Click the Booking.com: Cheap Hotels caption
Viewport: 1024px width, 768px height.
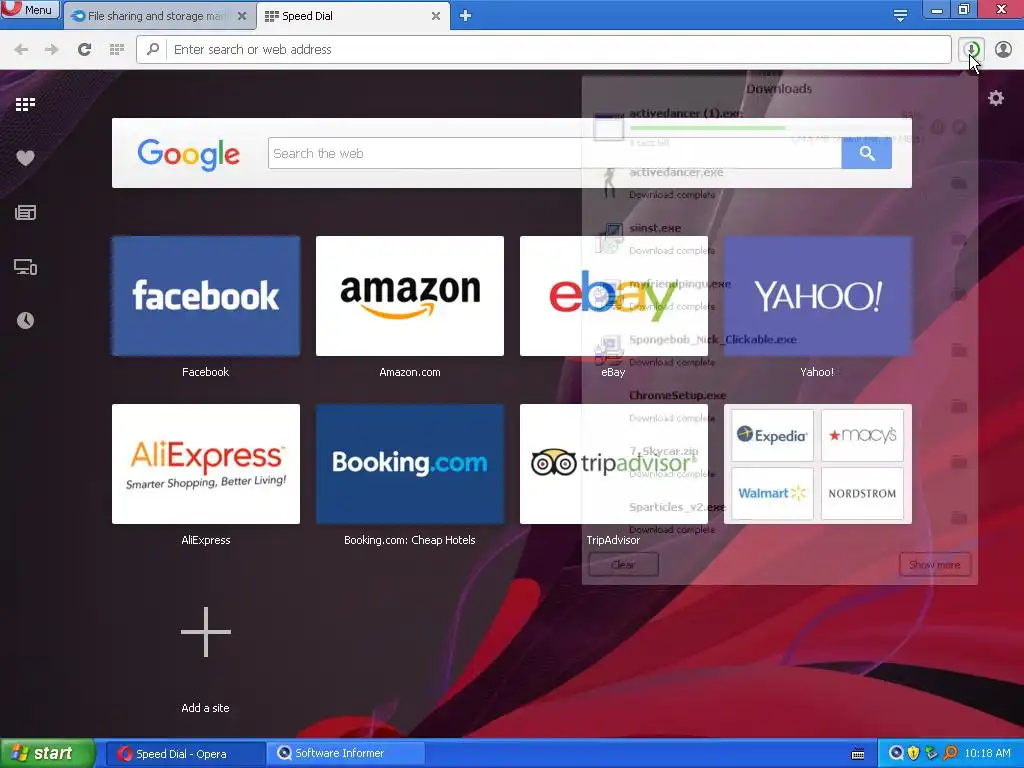point(410,540)
